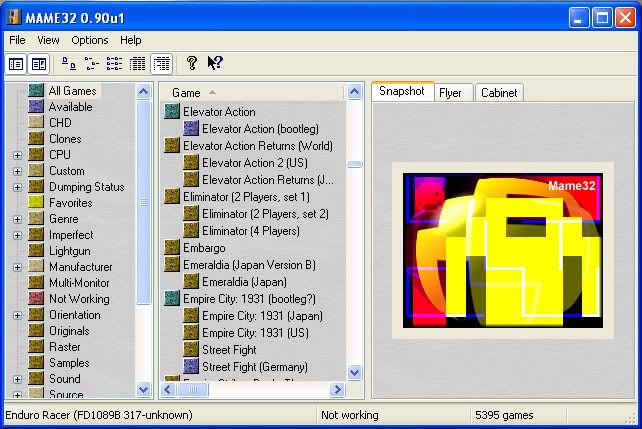
Task: Switch to large icons view
Action: [x=68, y=63]
